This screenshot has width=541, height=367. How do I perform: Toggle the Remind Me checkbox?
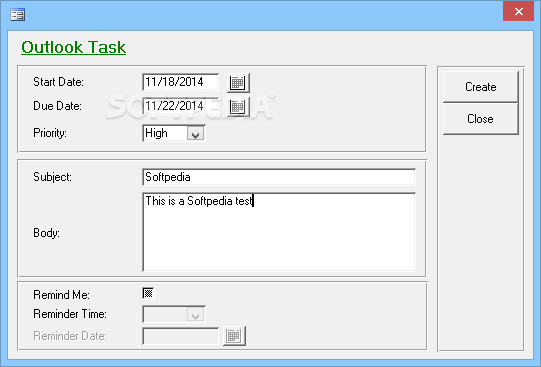tap(148, 293)
